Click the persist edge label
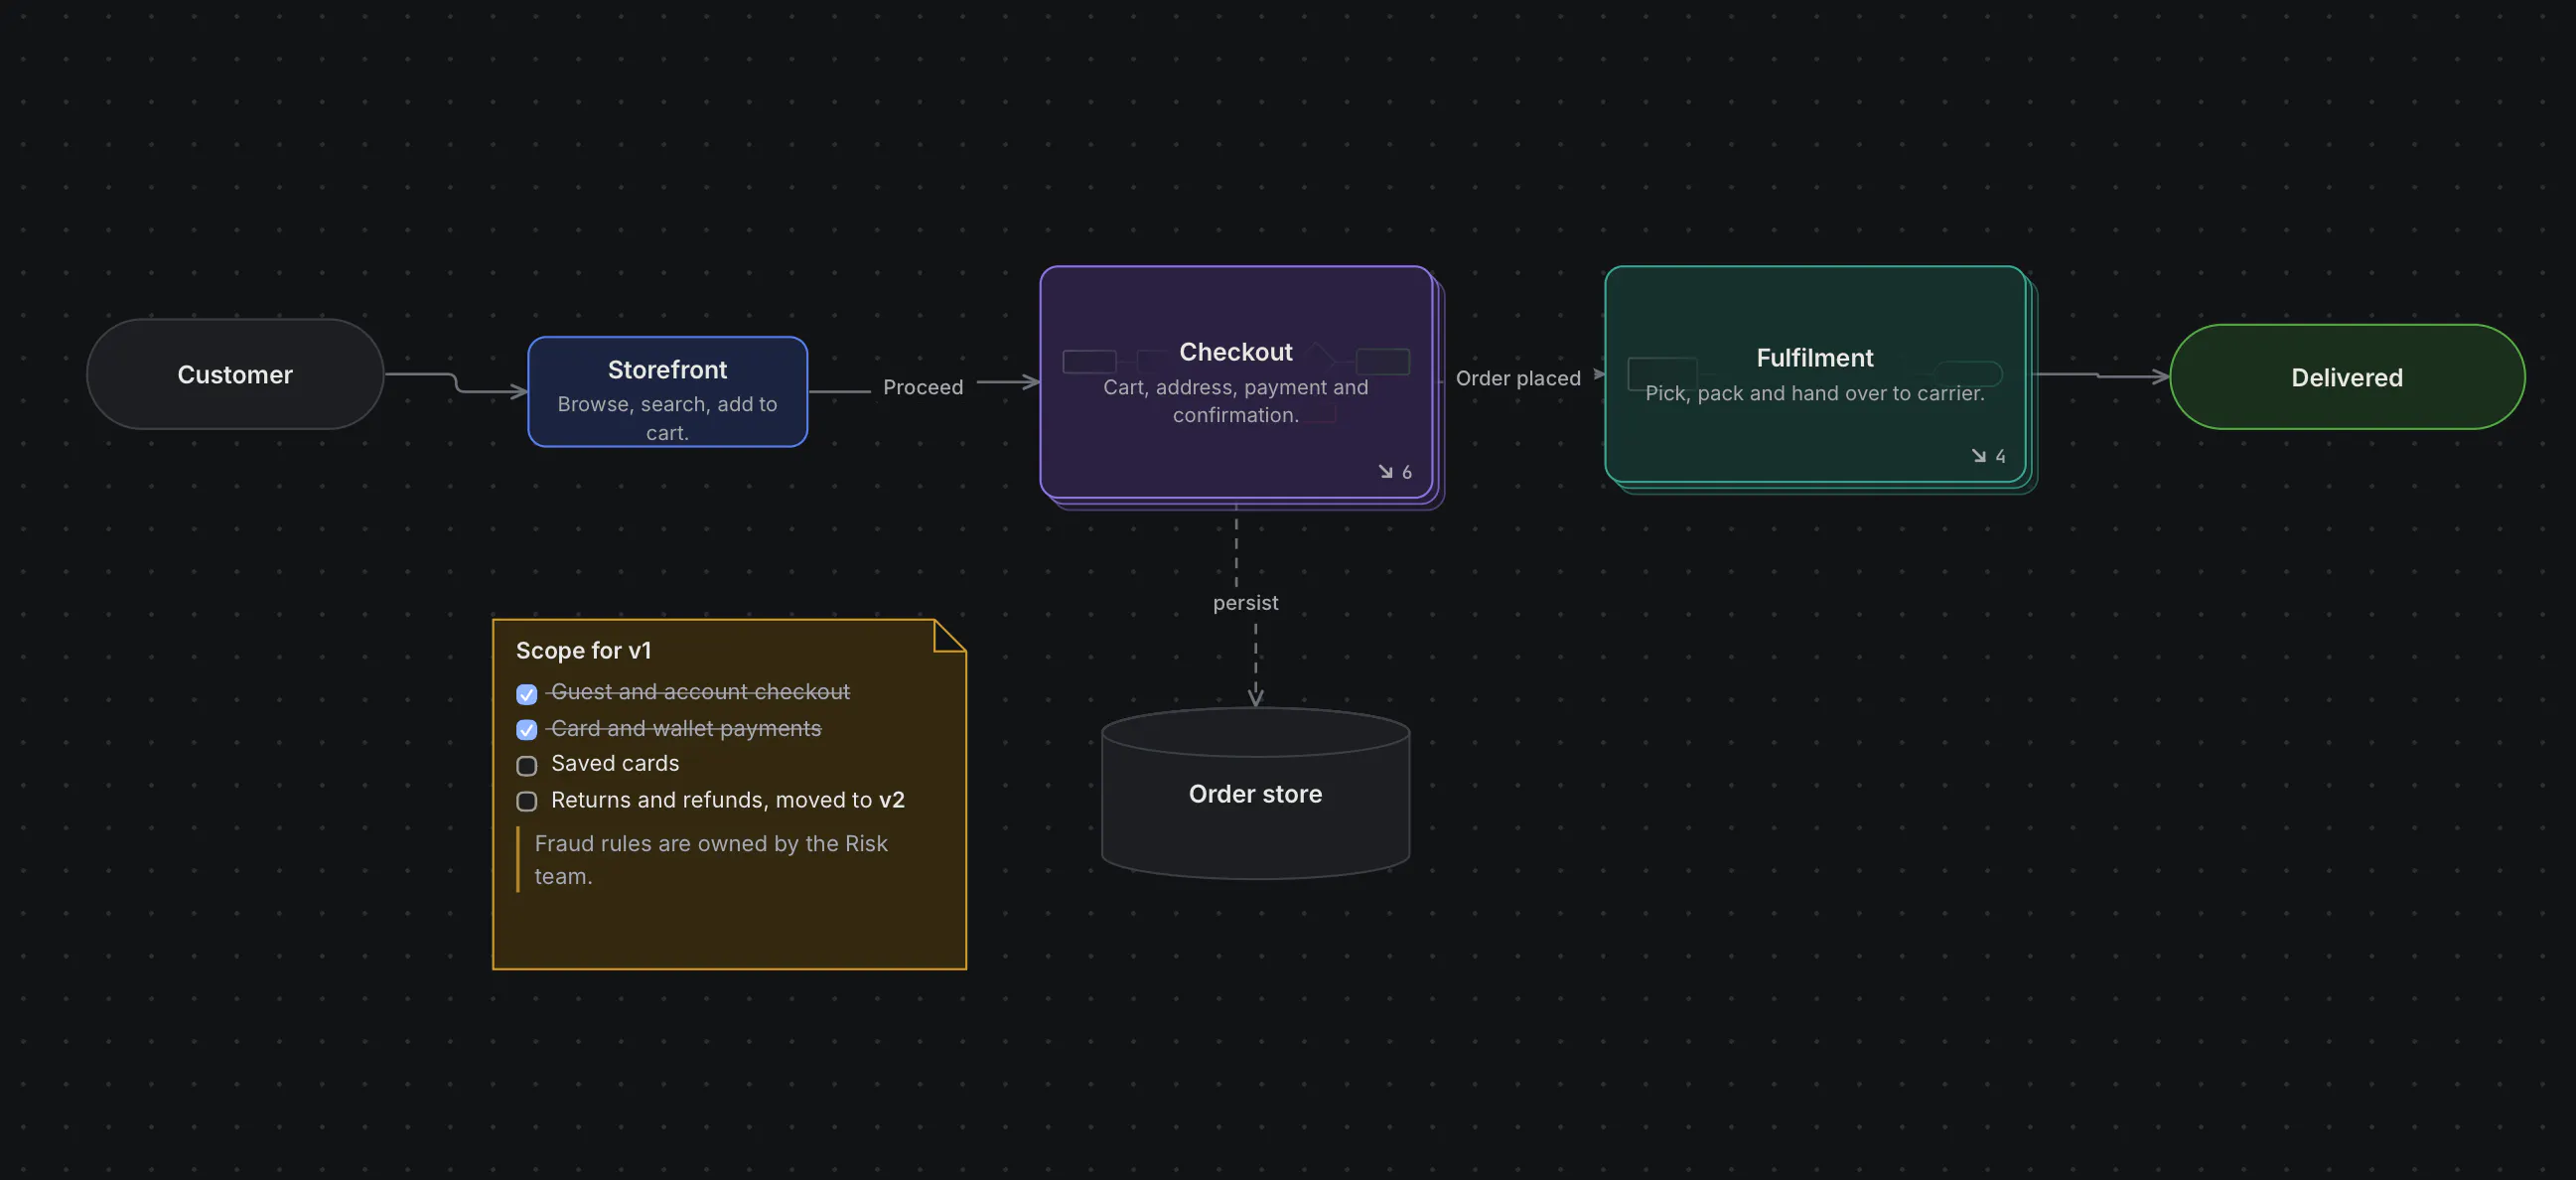This screenshot has height=1180, width=2576. pyautogui.click(x=1245, y=602)
